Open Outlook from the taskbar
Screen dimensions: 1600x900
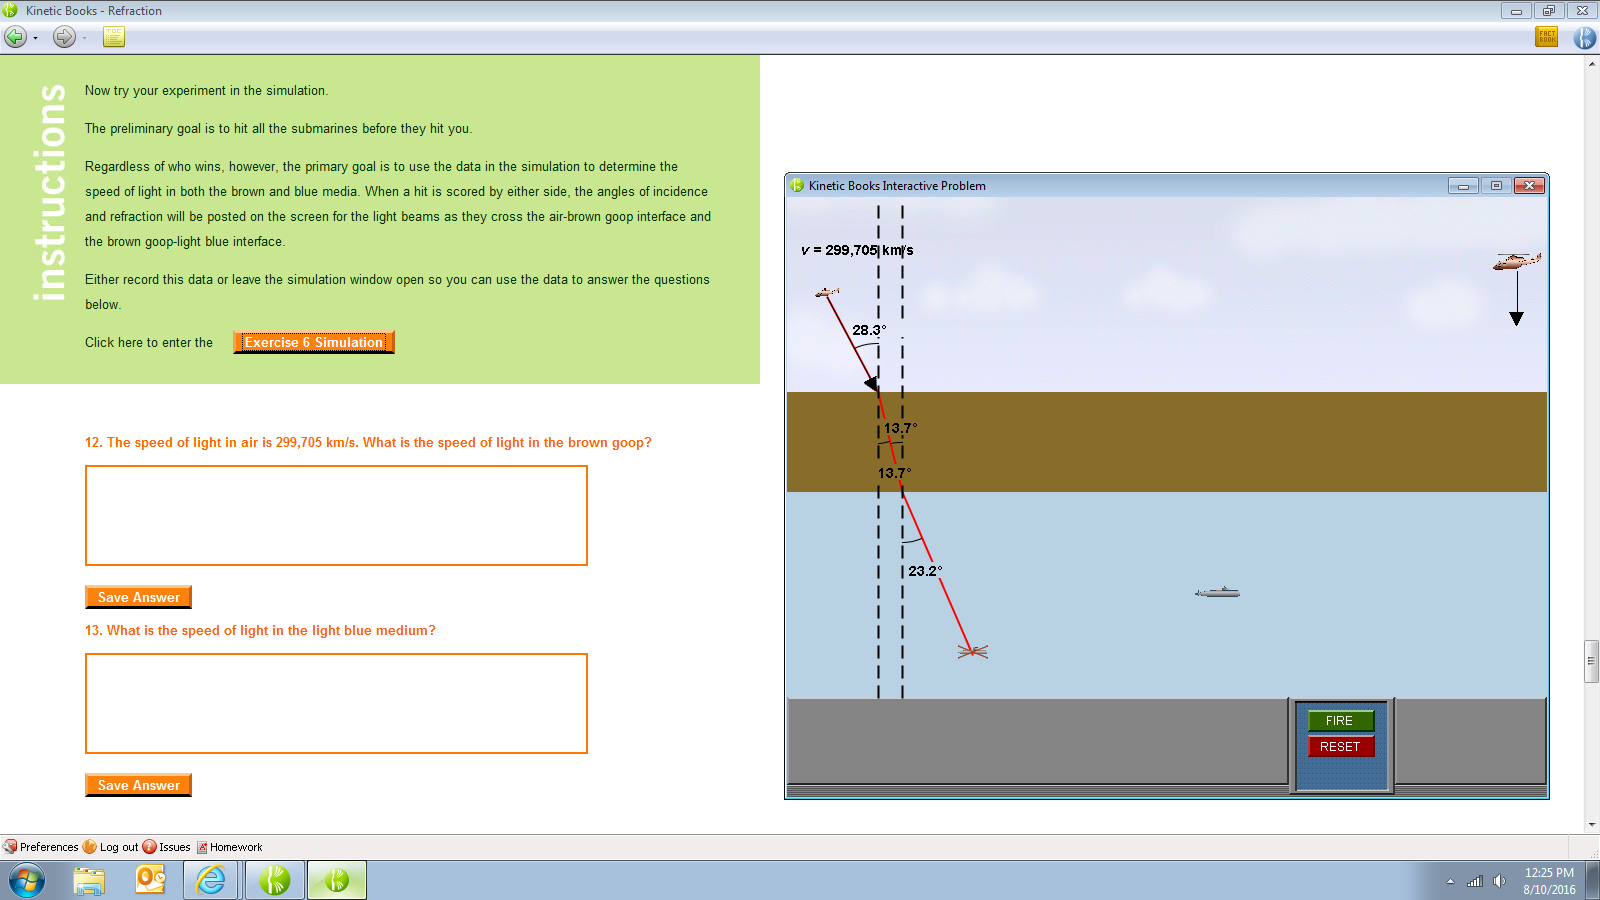click(150, 881)
